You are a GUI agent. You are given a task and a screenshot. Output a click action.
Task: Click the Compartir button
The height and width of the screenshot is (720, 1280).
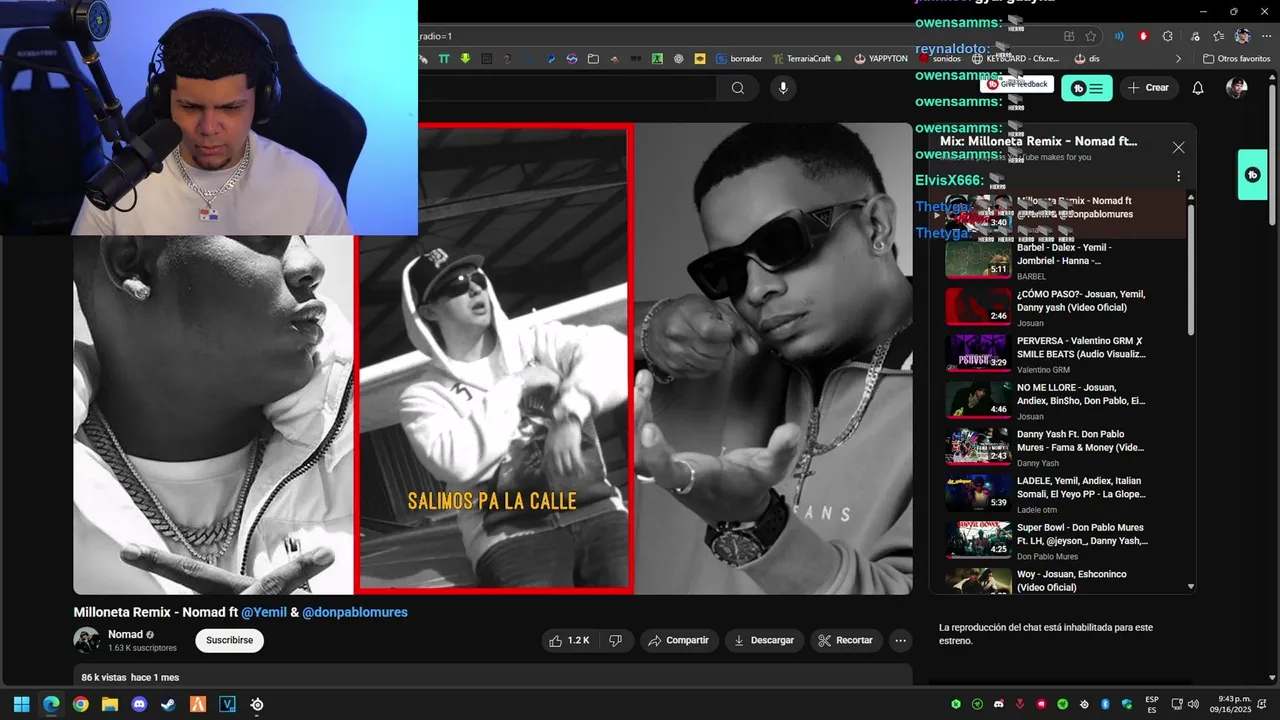(x=679, y=640)
